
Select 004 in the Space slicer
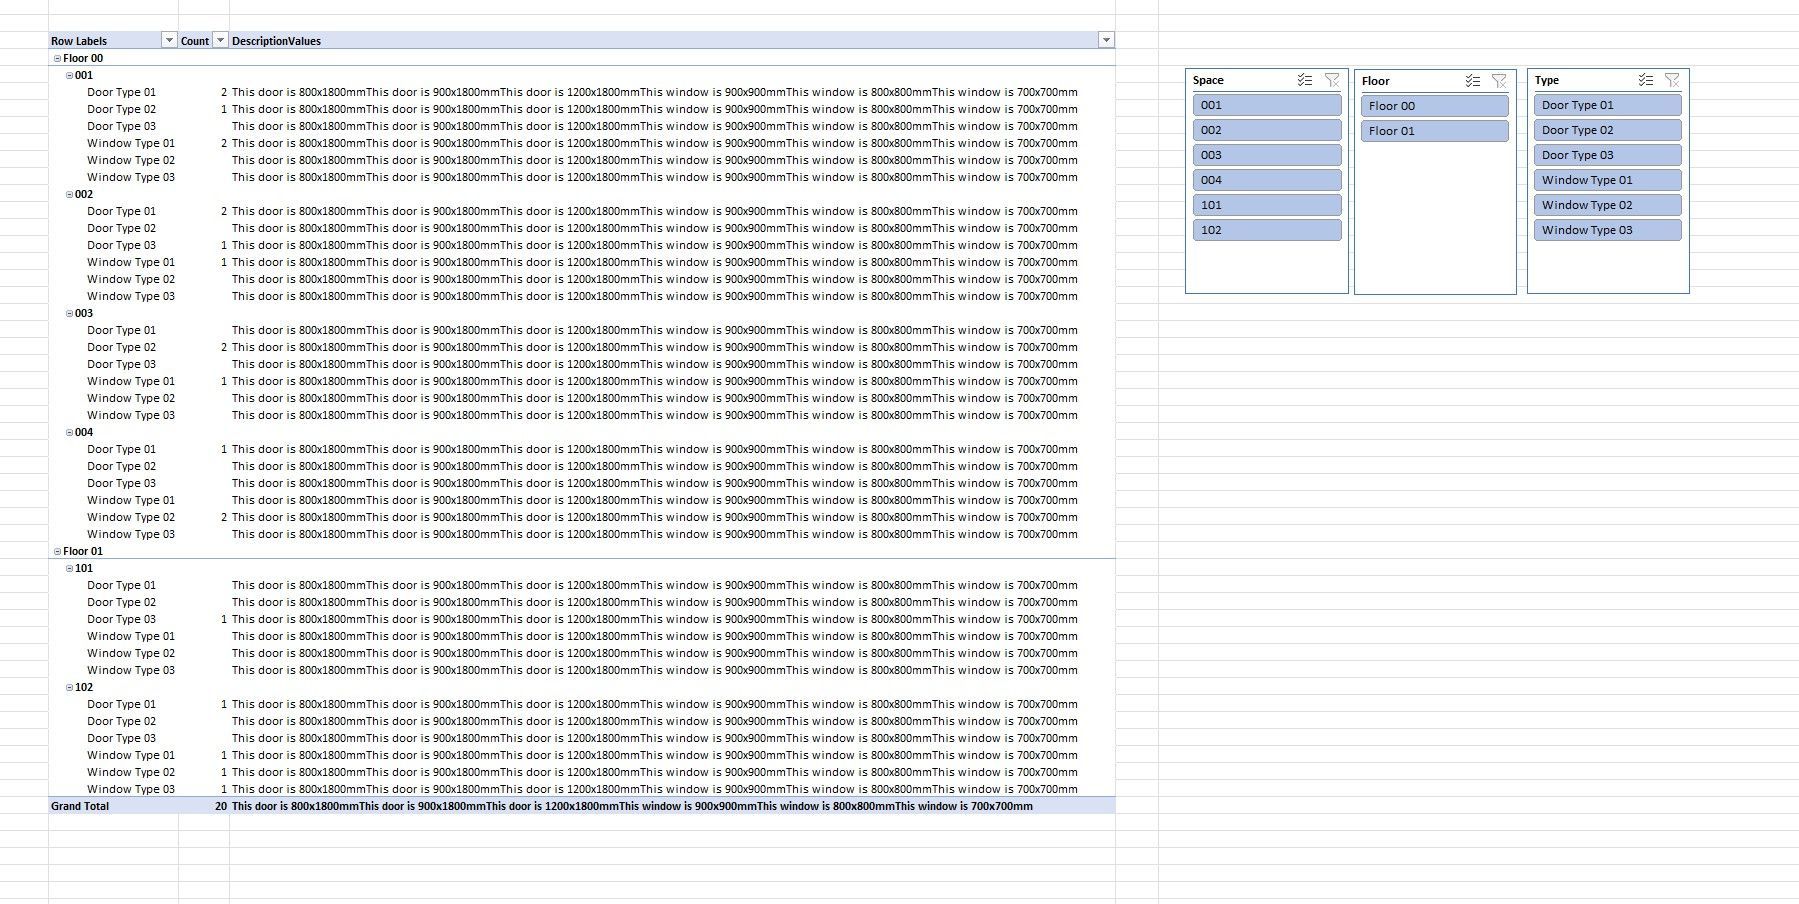pos(1267,180)
